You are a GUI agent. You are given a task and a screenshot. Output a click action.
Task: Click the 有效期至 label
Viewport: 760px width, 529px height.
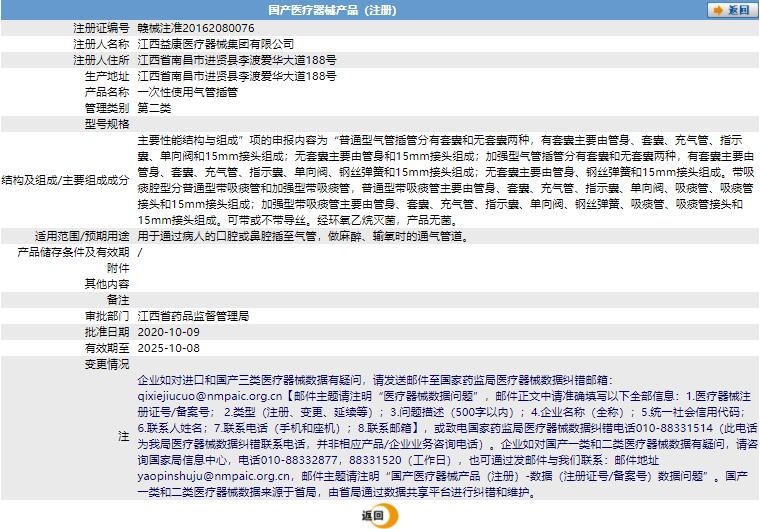107,348
